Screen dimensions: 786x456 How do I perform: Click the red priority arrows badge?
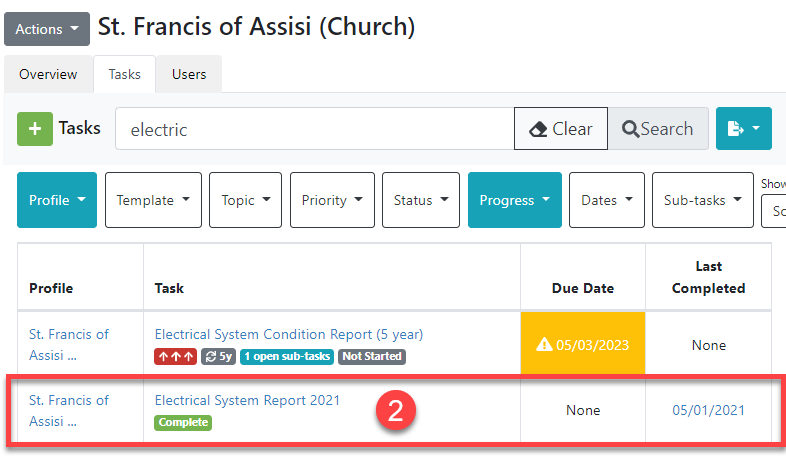(x=175, y=356)
